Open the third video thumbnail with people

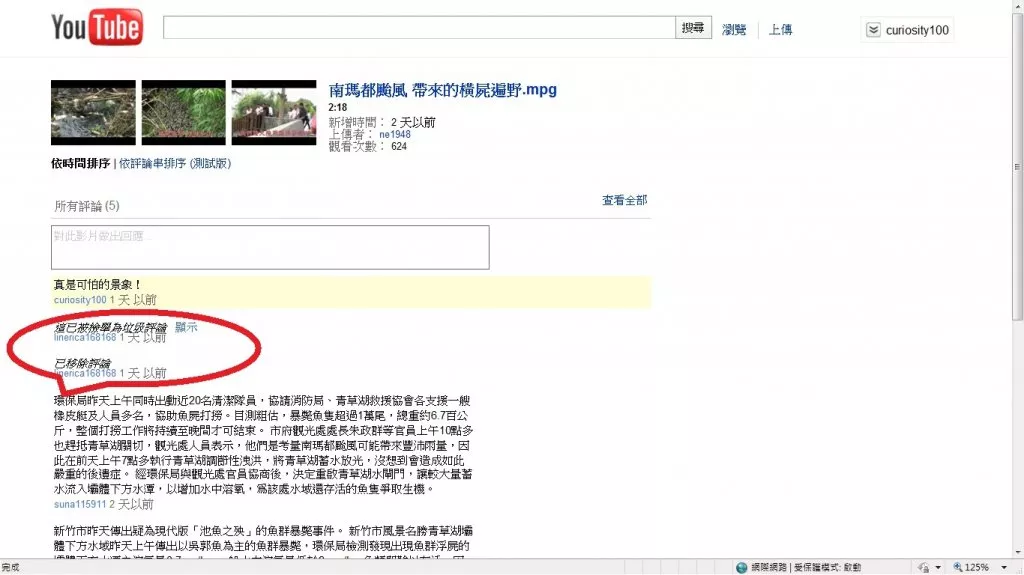tap(274, 112)
